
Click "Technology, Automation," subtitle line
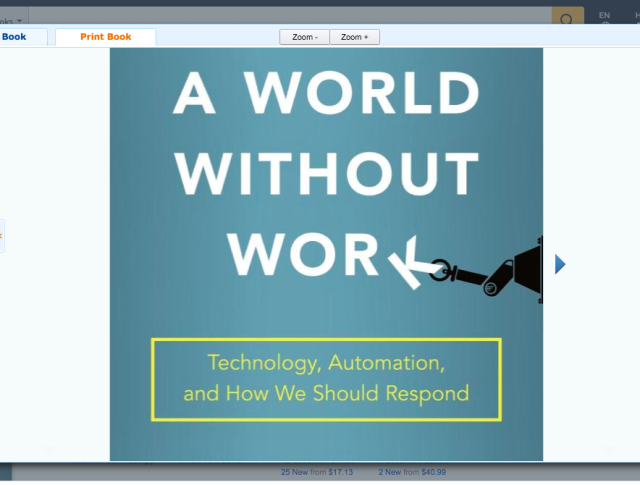(326, 364)
